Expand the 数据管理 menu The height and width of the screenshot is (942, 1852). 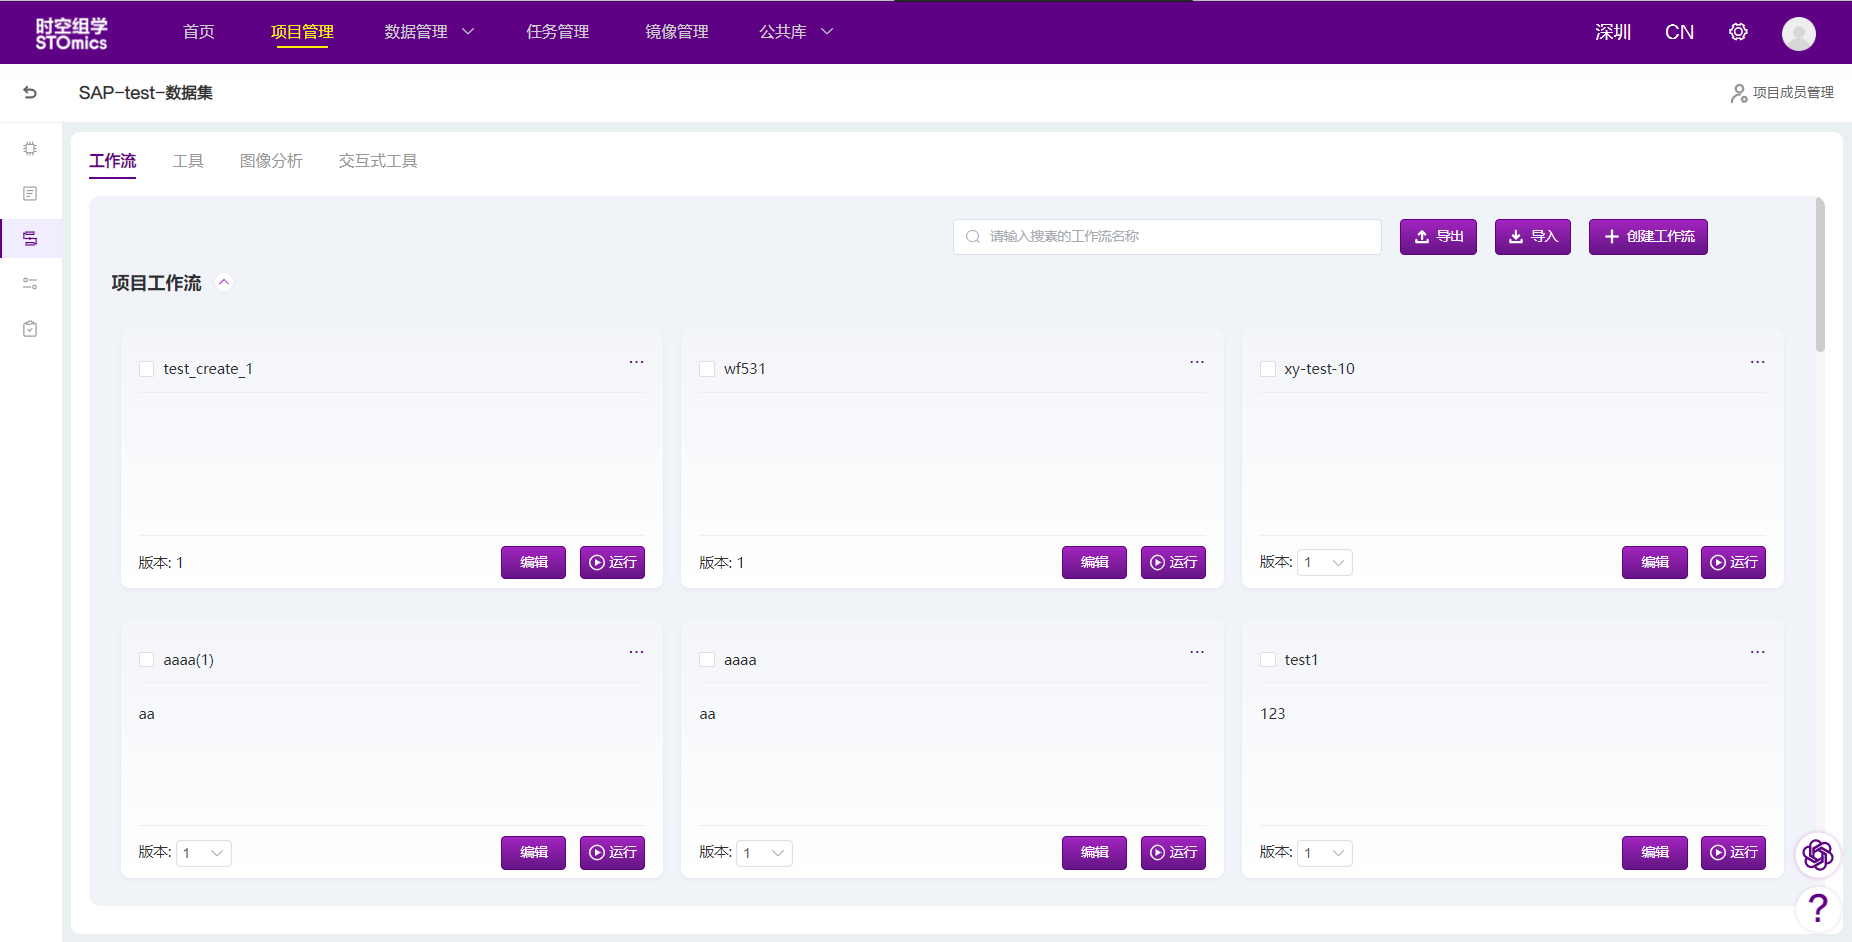pyautogui.click(x=429, y=32)
